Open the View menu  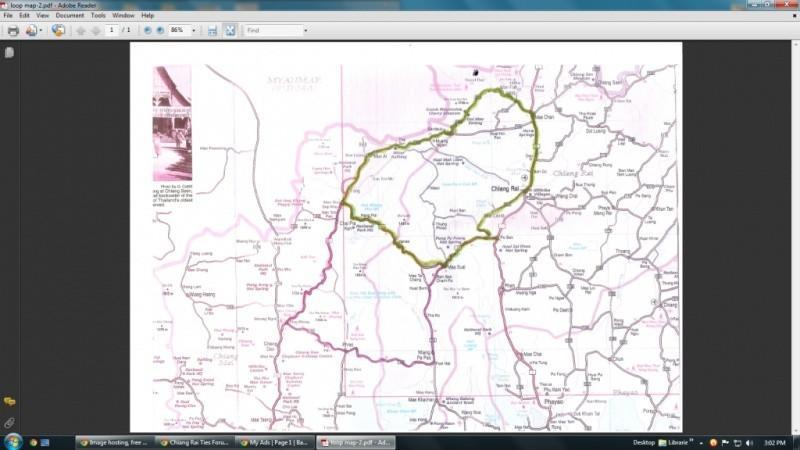(x=42, y=15)
